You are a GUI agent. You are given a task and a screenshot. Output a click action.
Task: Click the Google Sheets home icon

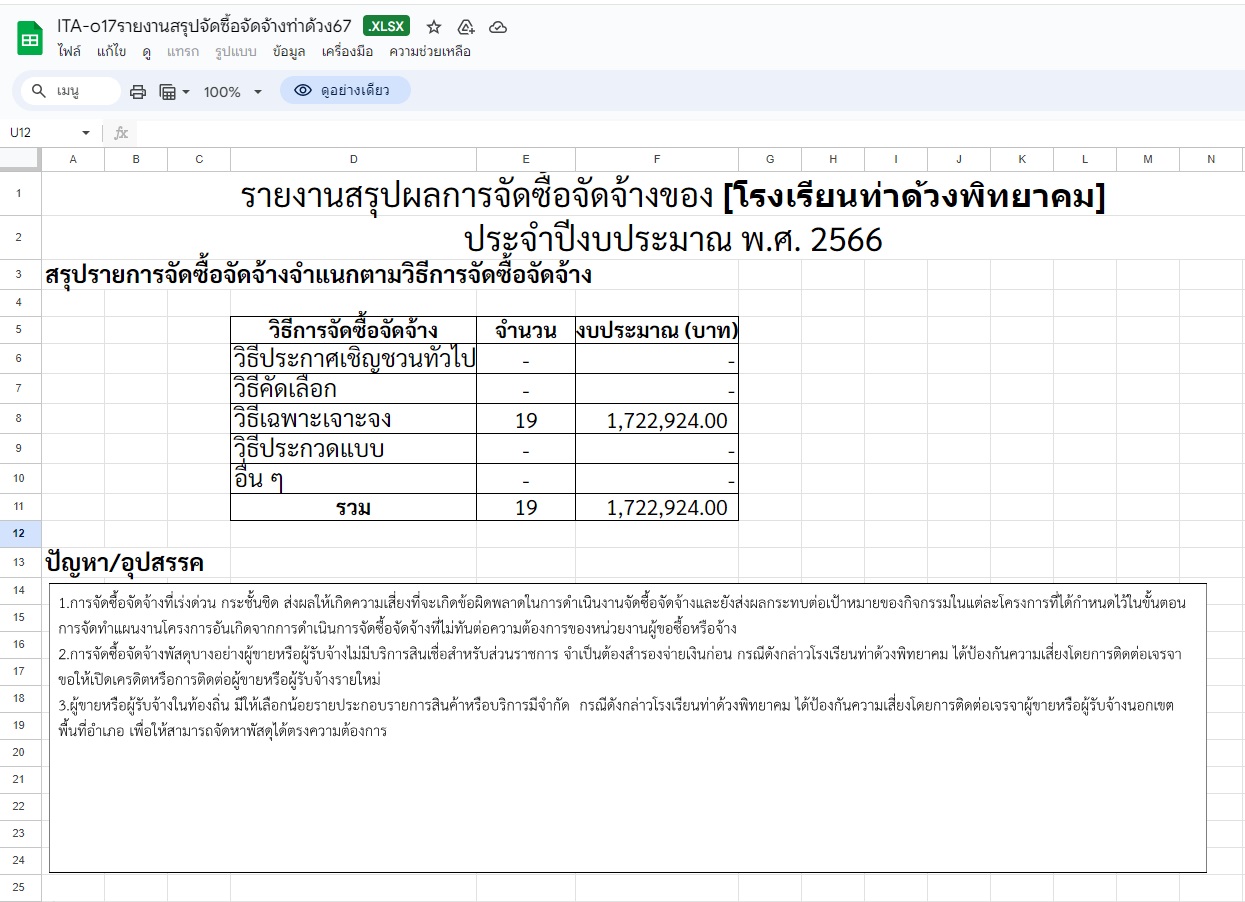tap(30, 39)
